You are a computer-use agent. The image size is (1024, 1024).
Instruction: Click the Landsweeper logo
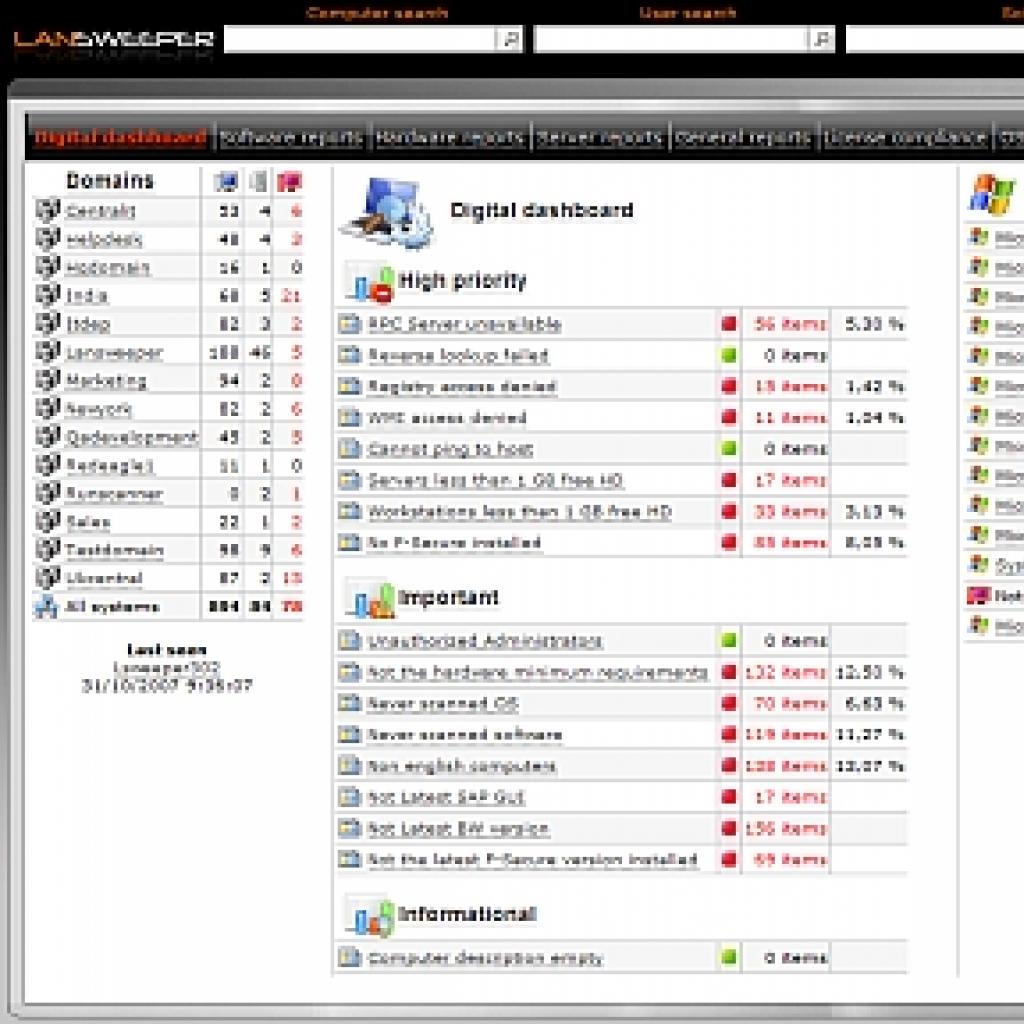(113, 42)
